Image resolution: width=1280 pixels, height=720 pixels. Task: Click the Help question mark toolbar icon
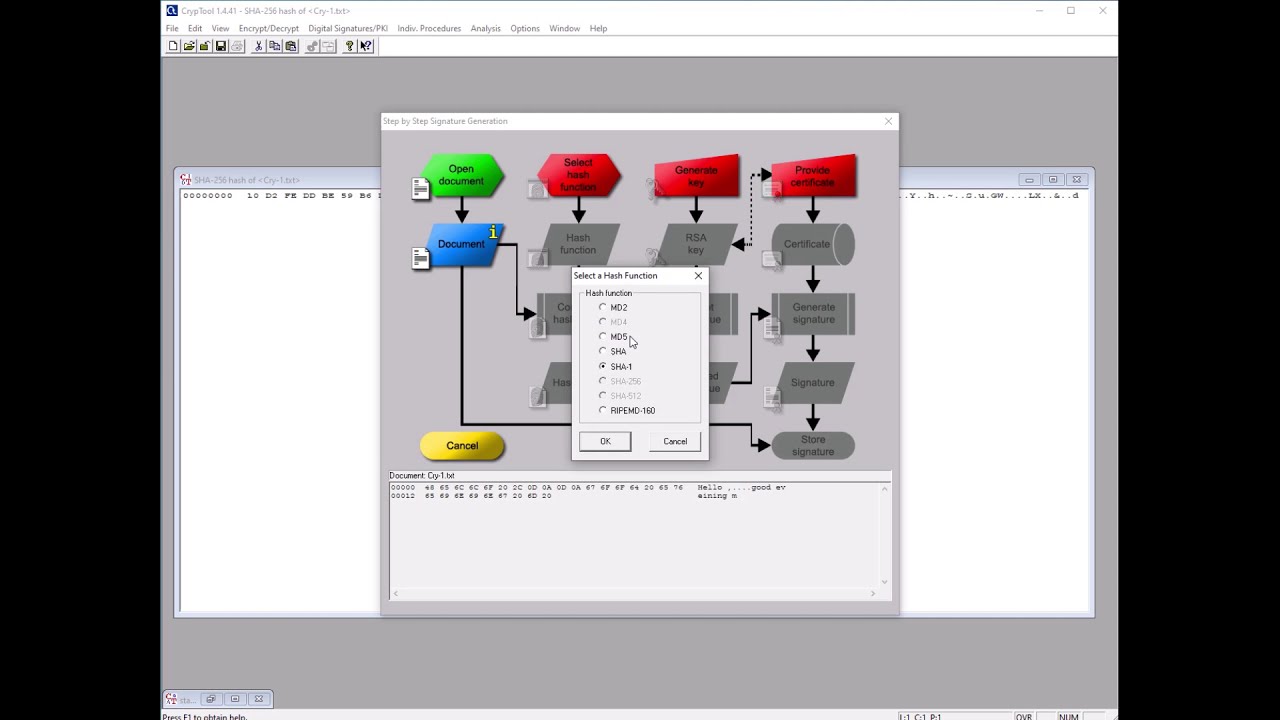pyautogui.click(x=349, y=46)
